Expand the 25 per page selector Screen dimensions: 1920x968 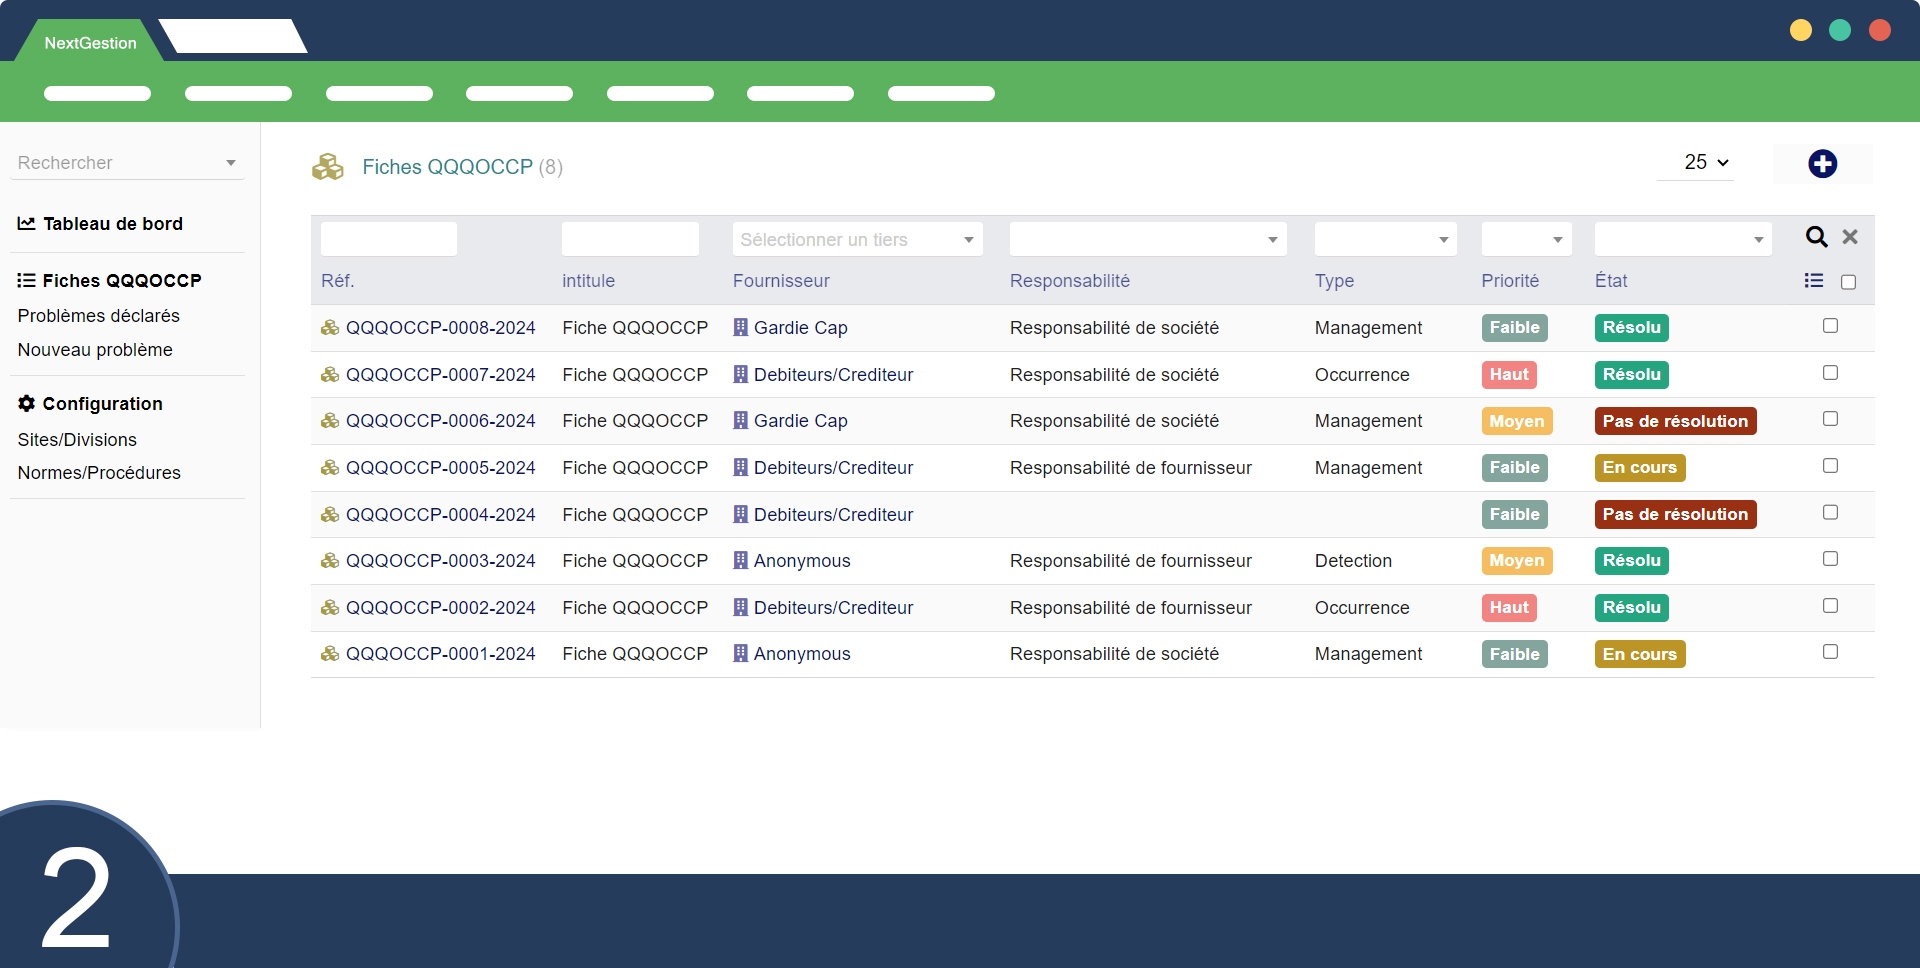(x=1706, y=162)
